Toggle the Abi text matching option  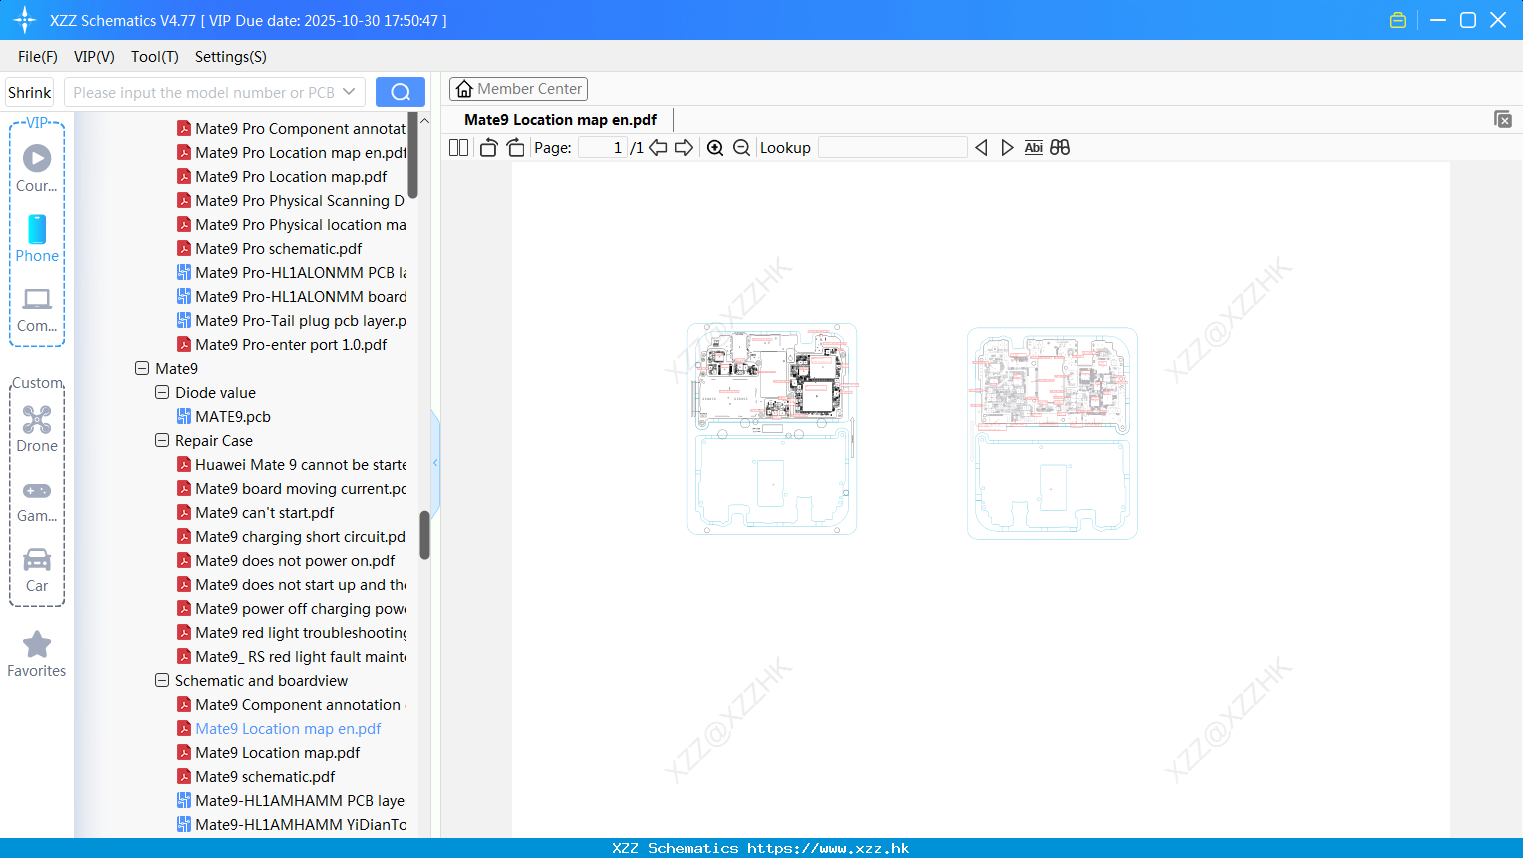1034,148
